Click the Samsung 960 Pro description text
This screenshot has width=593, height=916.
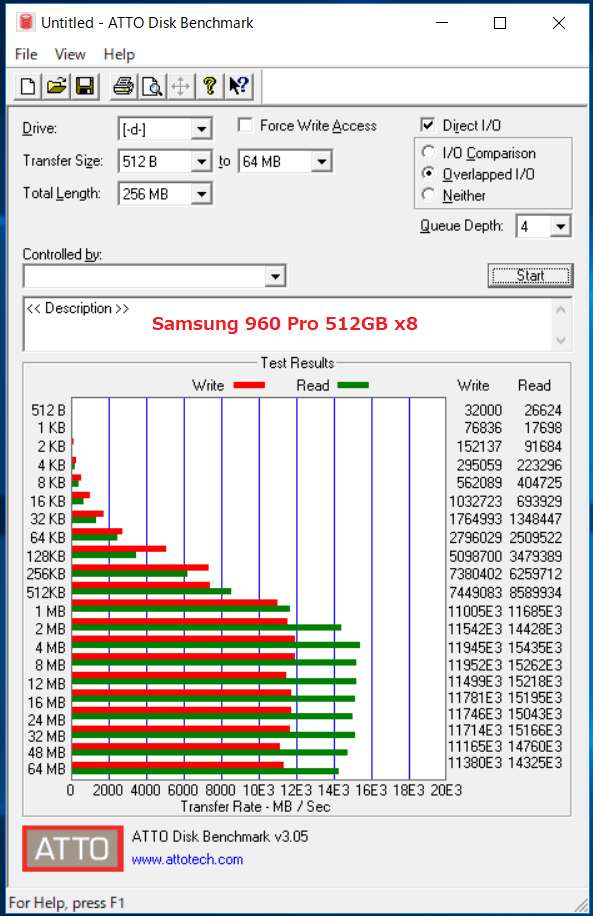click(x=285, y=323)
